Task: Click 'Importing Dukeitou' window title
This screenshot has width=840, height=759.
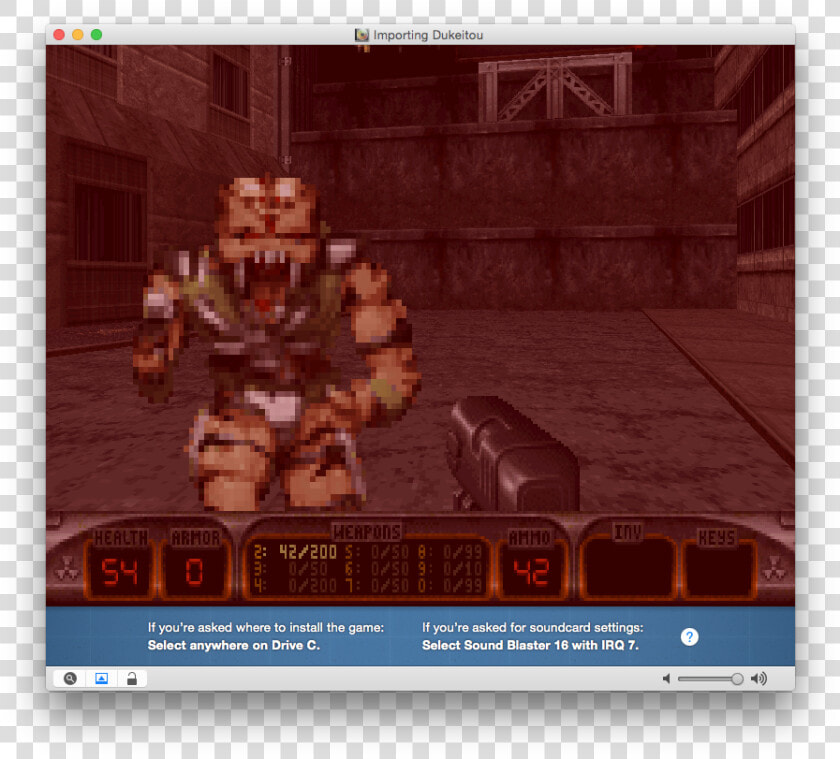Action: coord(428,35)
